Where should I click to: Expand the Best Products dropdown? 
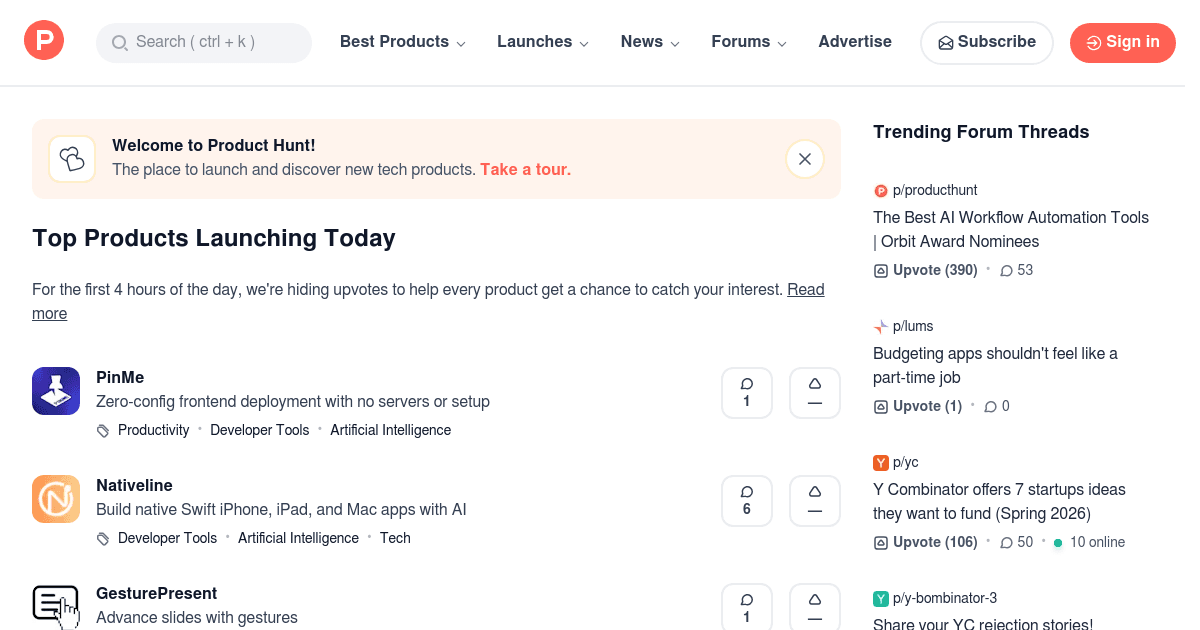coord(402,41)
